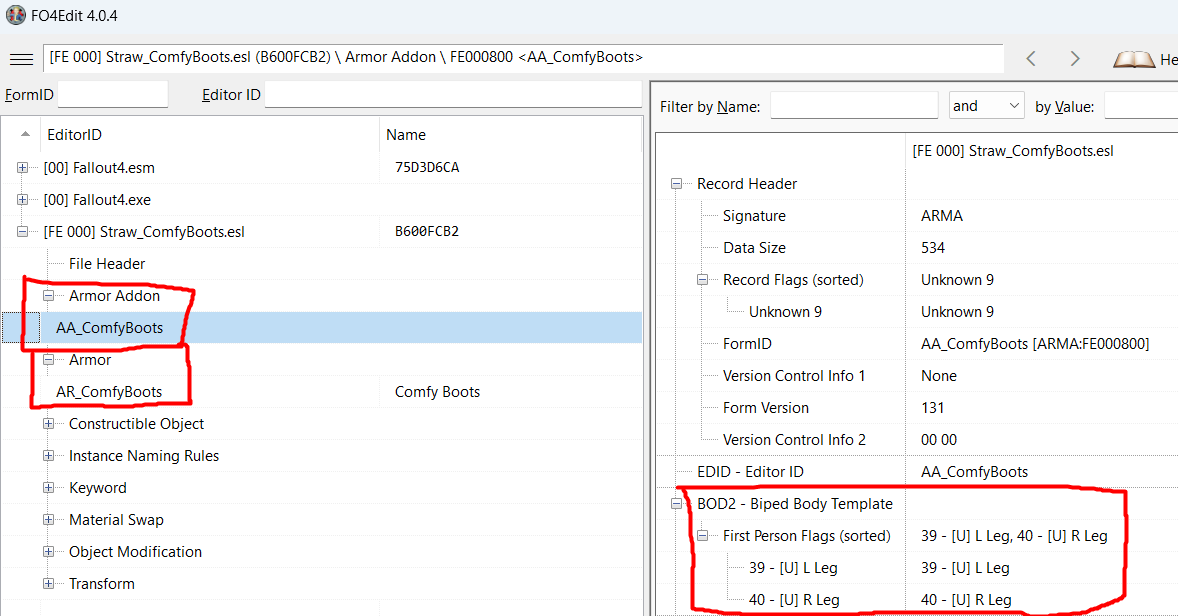Expand the Constructible Object group
The height and width of the screenshot is (616, 1178).
[49, 424]
